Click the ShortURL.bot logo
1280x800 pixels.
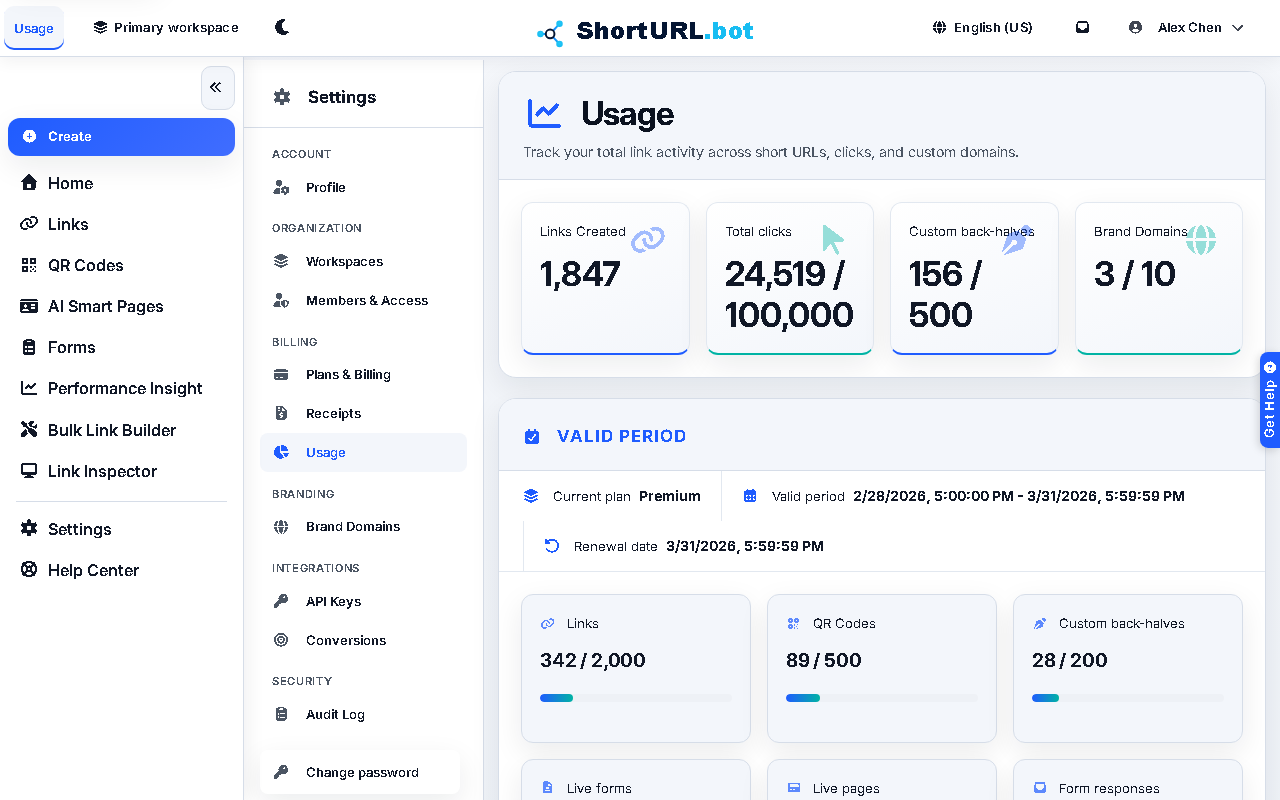pyautogui.click(x=645, y=31)
